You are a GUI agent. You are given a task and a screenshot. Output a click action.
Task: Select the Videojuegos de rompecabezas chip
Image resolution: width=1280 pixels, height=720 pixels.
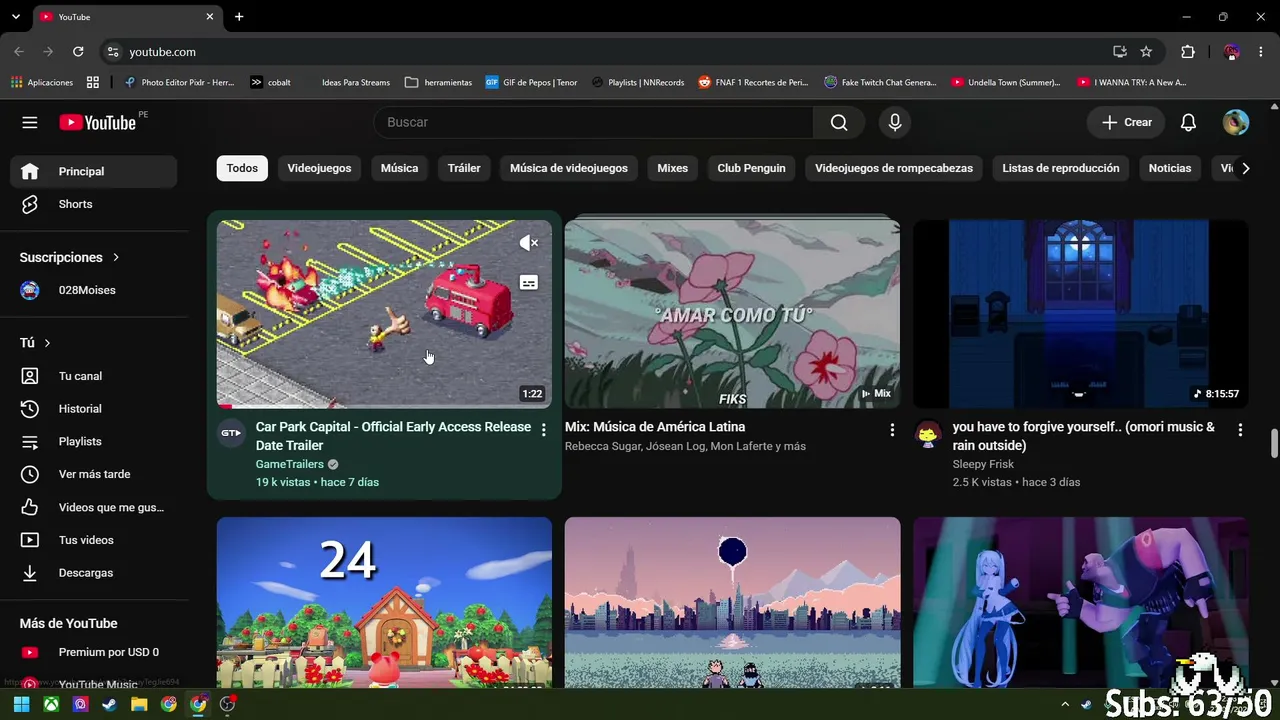click(894, 168)
